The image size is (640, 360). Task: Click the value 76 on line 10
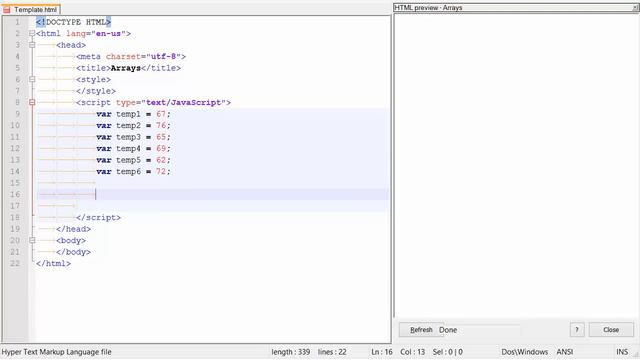click(161, 125)
